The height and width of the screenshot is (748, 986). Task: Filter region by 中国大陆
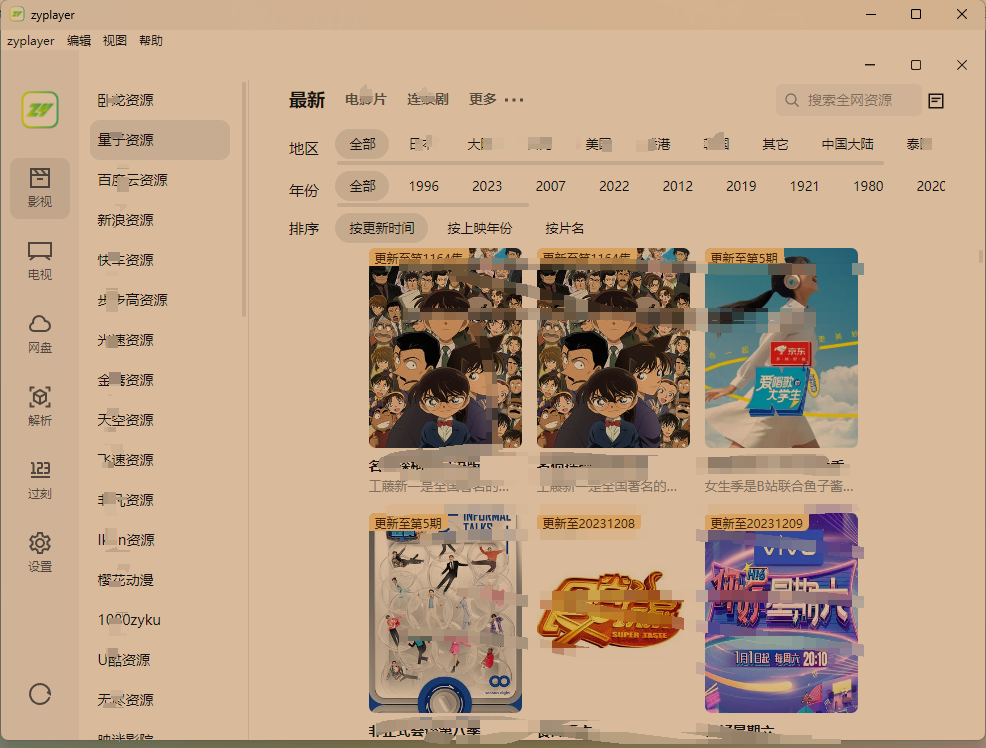click(848, 144)
